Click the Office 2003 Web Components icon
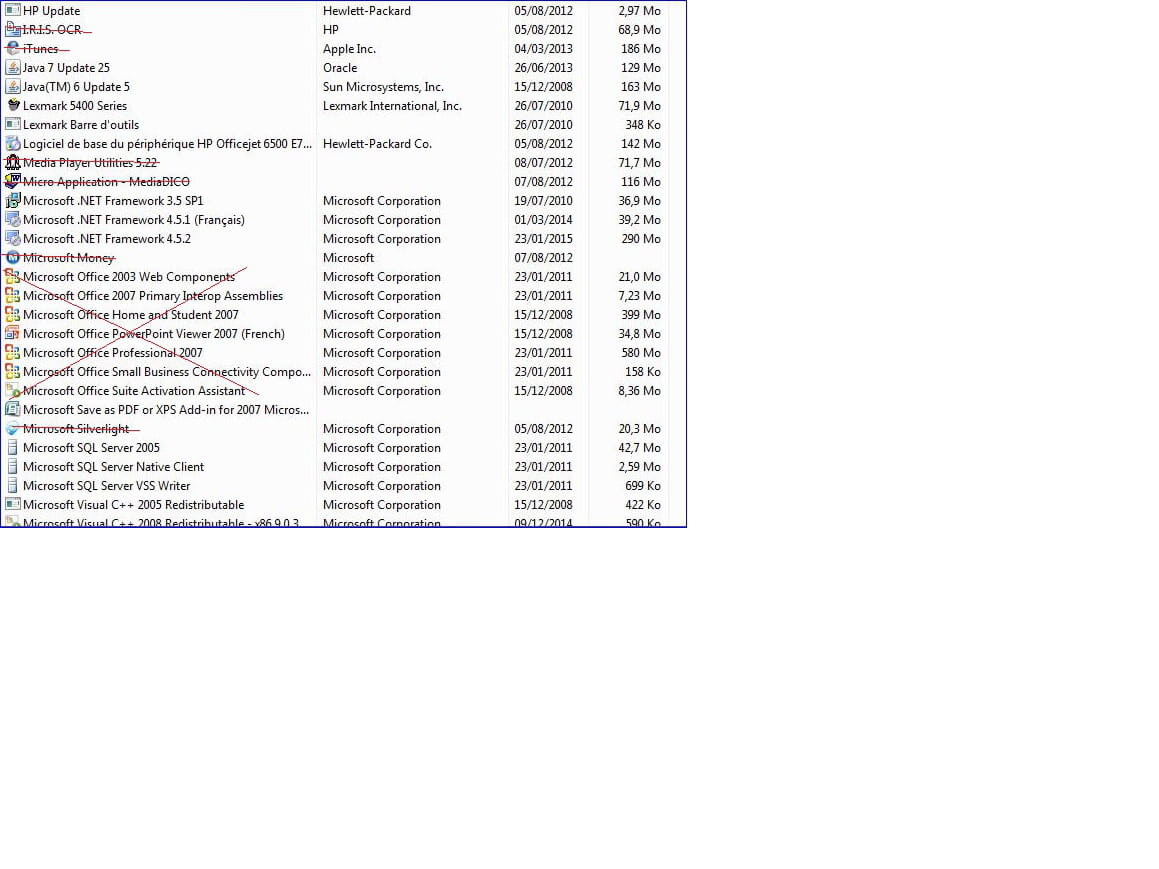The image size is (1159, 869). [13, 276]
